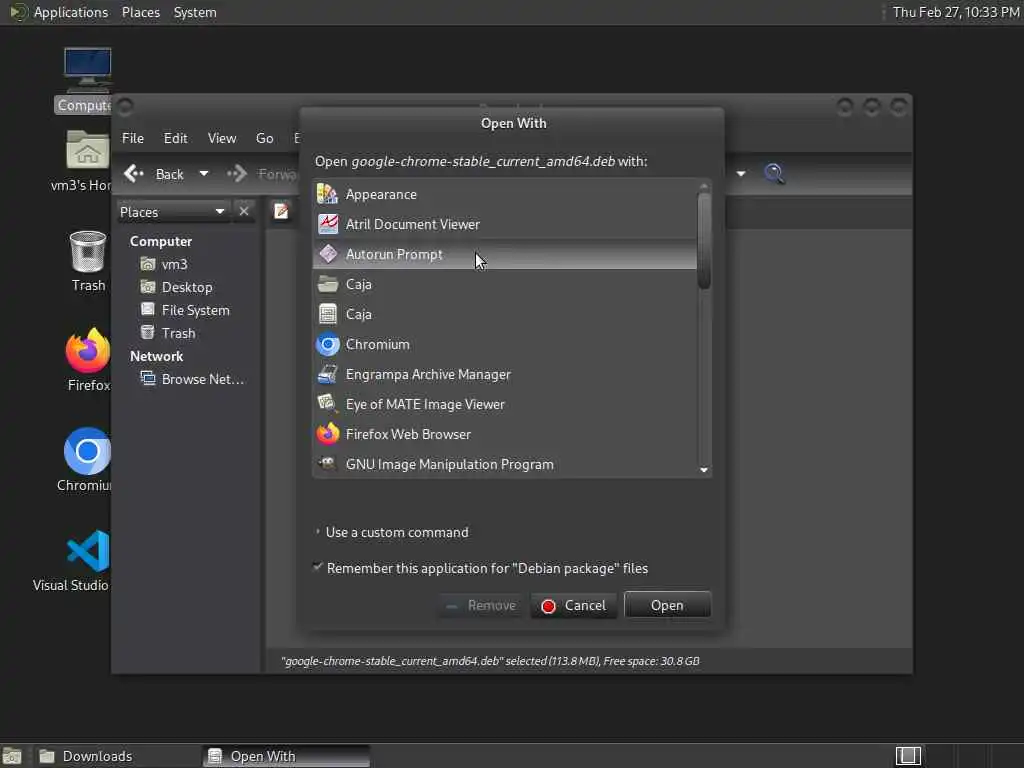Click scrollbar up arrow in application list
The height and width of the screenshot is (768, 1024).
[x=704, y=187]
